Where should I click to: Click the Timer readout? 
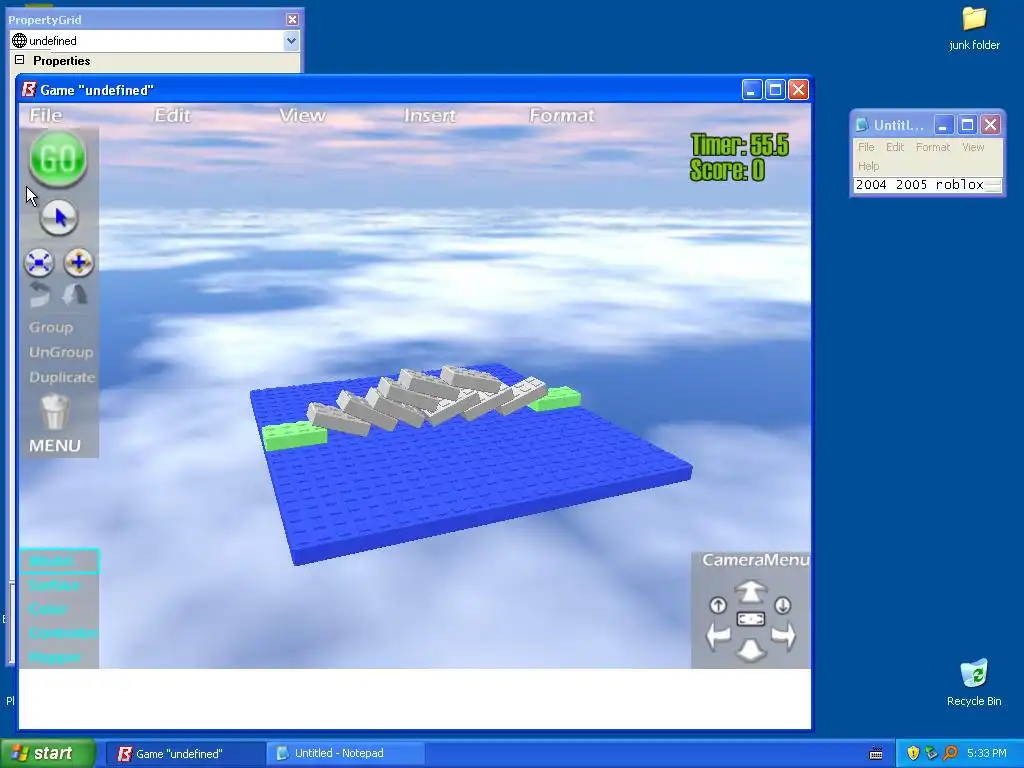739,145
